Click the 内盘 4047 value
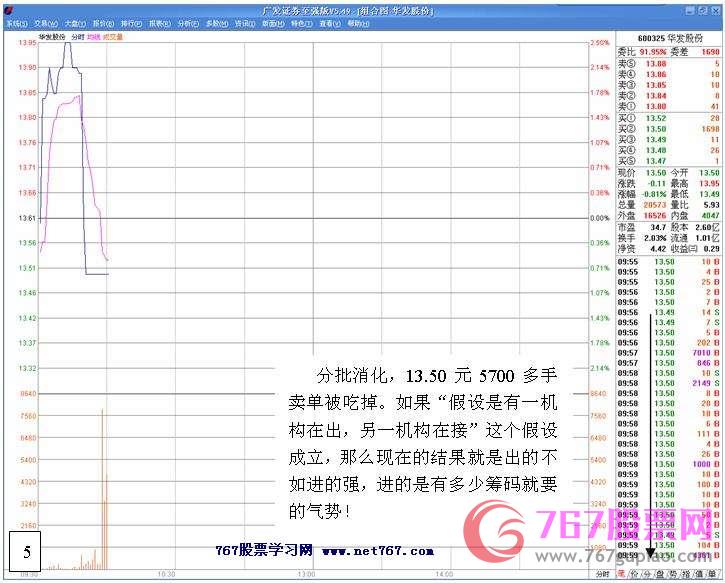 [x=710, y=215]
